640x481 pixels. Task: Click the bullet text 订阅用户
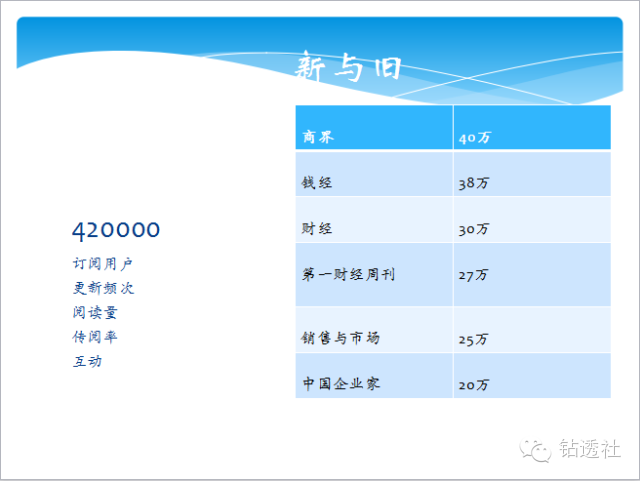click(x=102, y=264)
